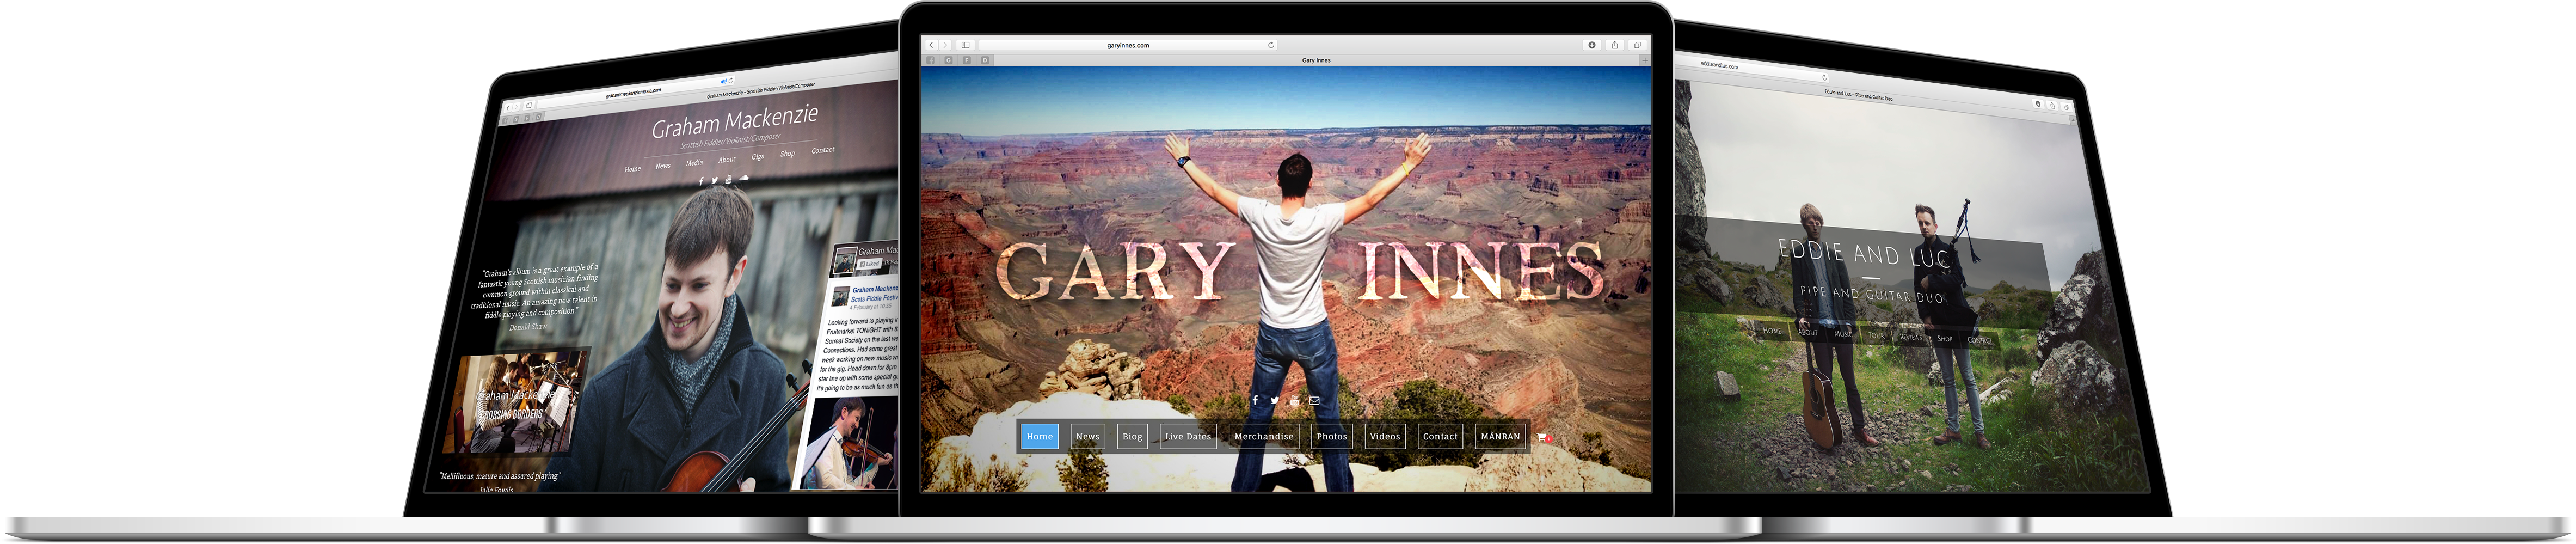Toggle the Safari sidebar in center browser
Image resolution: width=2576 pixels, height=544 pixels.
965,45
